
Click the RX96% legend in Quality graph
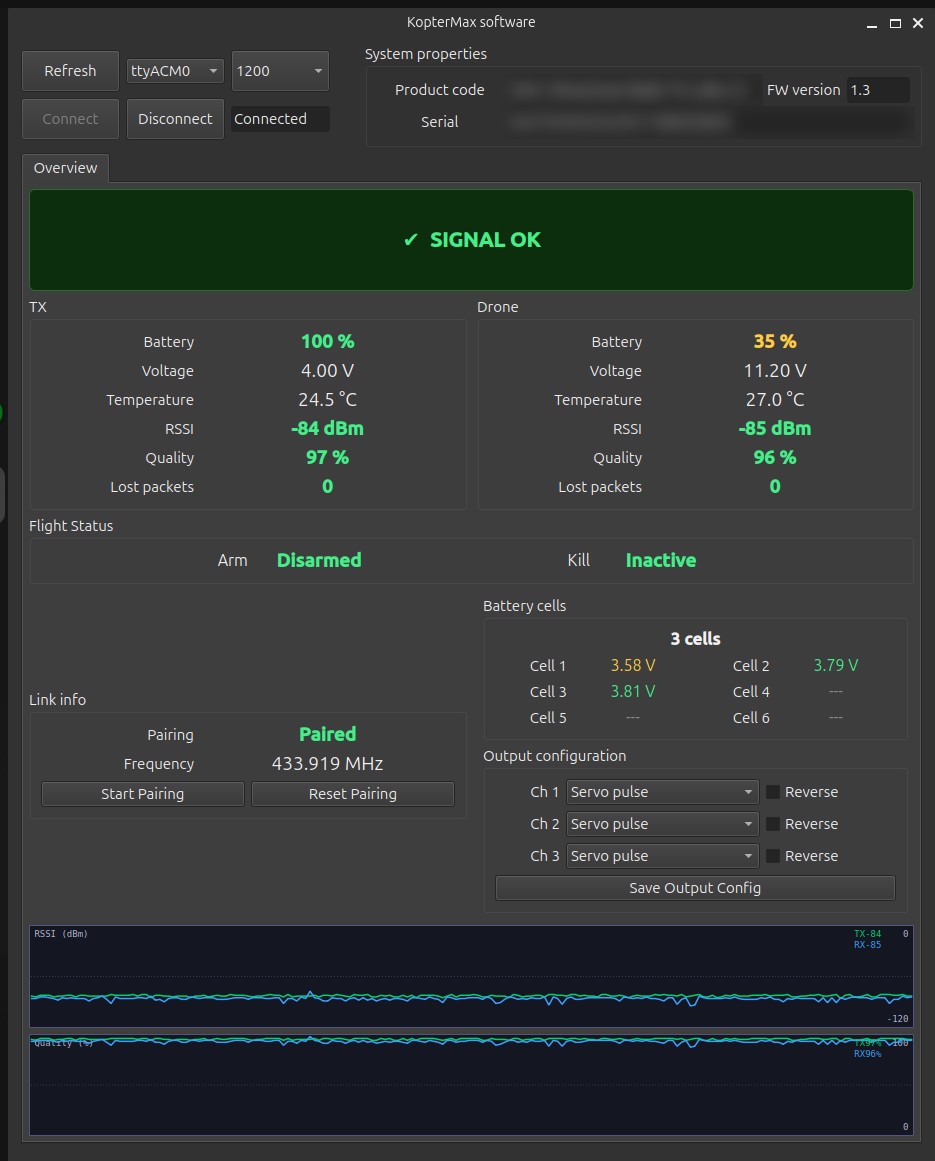[x=868, y=1054]
